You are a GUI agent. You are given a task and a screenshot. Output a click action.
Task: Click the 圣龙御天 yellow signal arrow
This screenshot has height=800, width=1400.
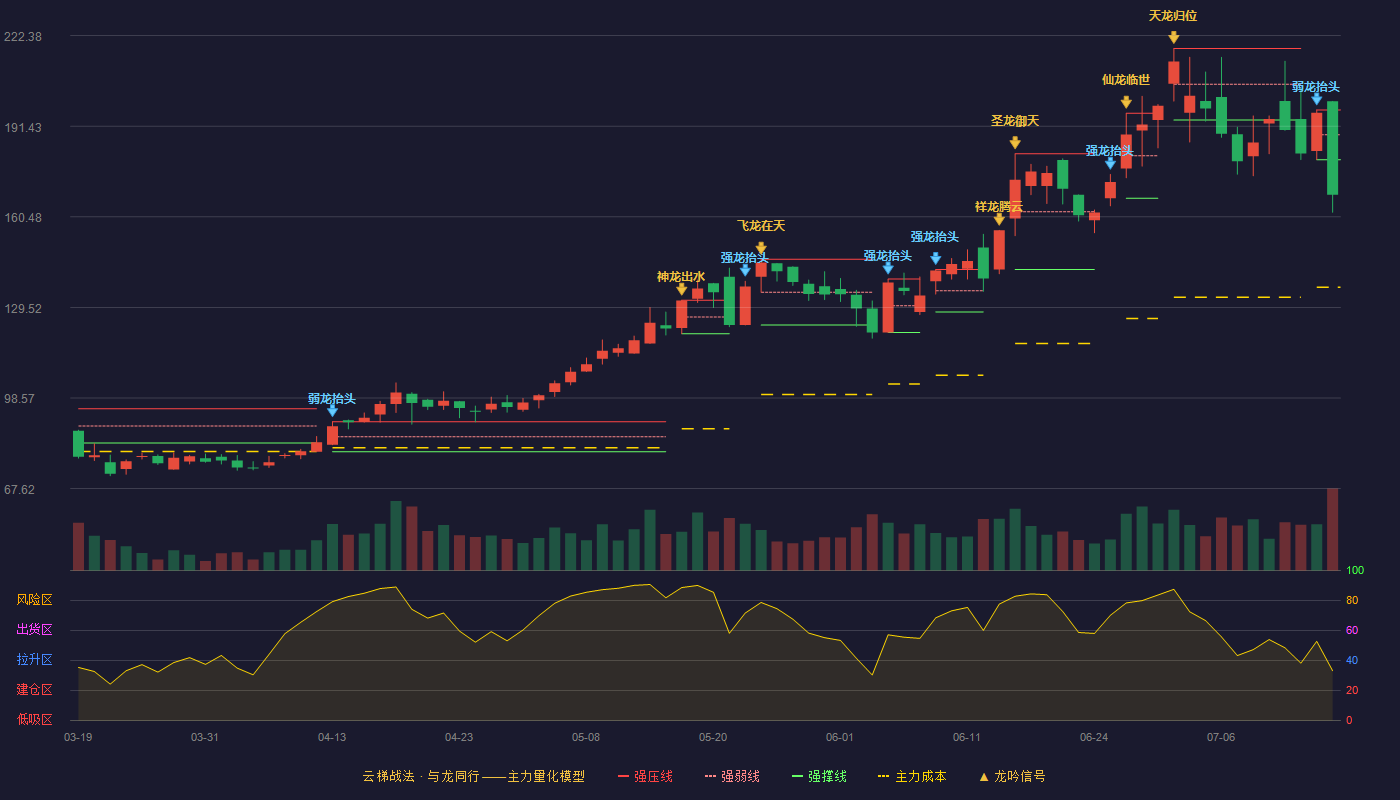(1015, 143)
